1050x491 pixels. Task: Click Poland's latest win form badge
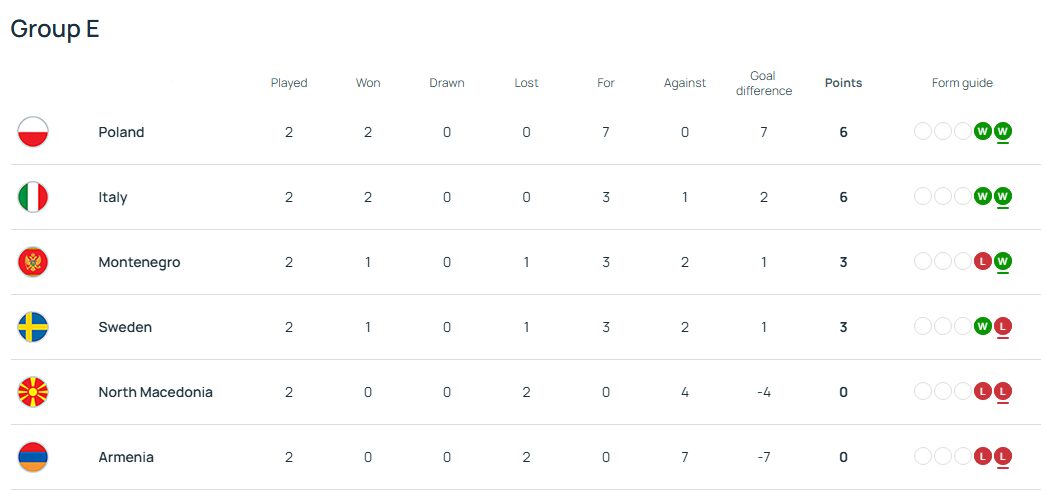click(x=1003, y=132)
